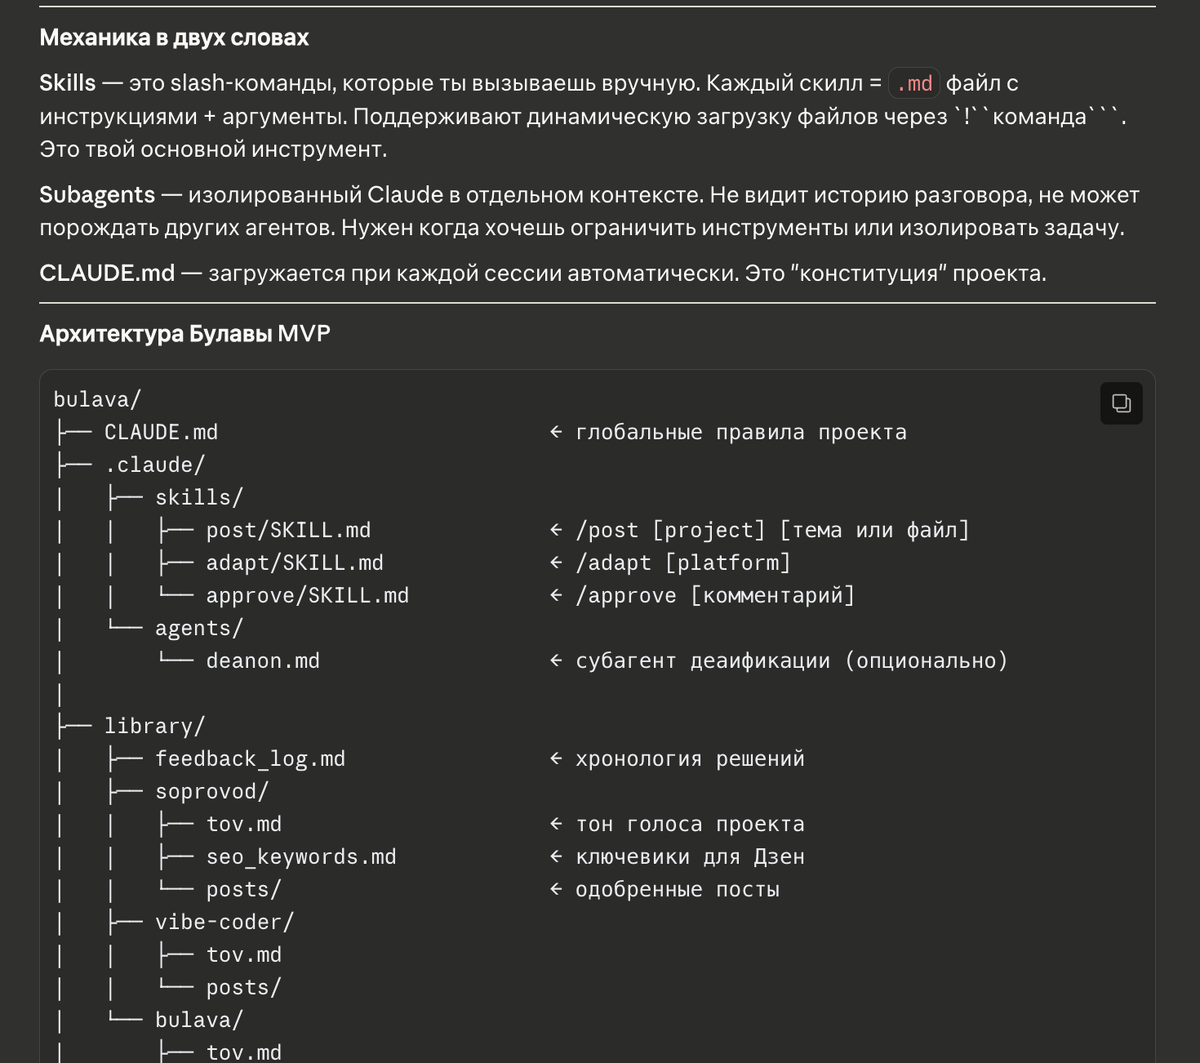Image resolution: width=1200 pixels, height=1063 pixels.
Task: Click 'adapt/SKILL.md' in the tree
Action: 294,563
